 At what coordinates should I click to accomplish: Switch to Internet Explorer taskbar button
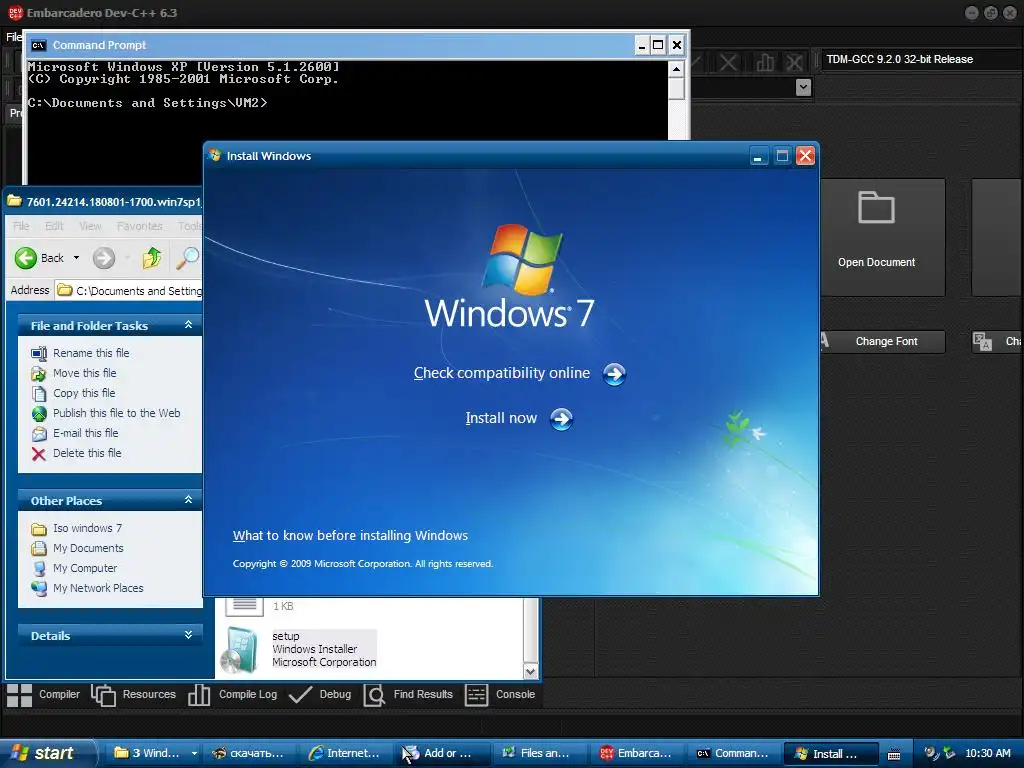click(344, 754)
